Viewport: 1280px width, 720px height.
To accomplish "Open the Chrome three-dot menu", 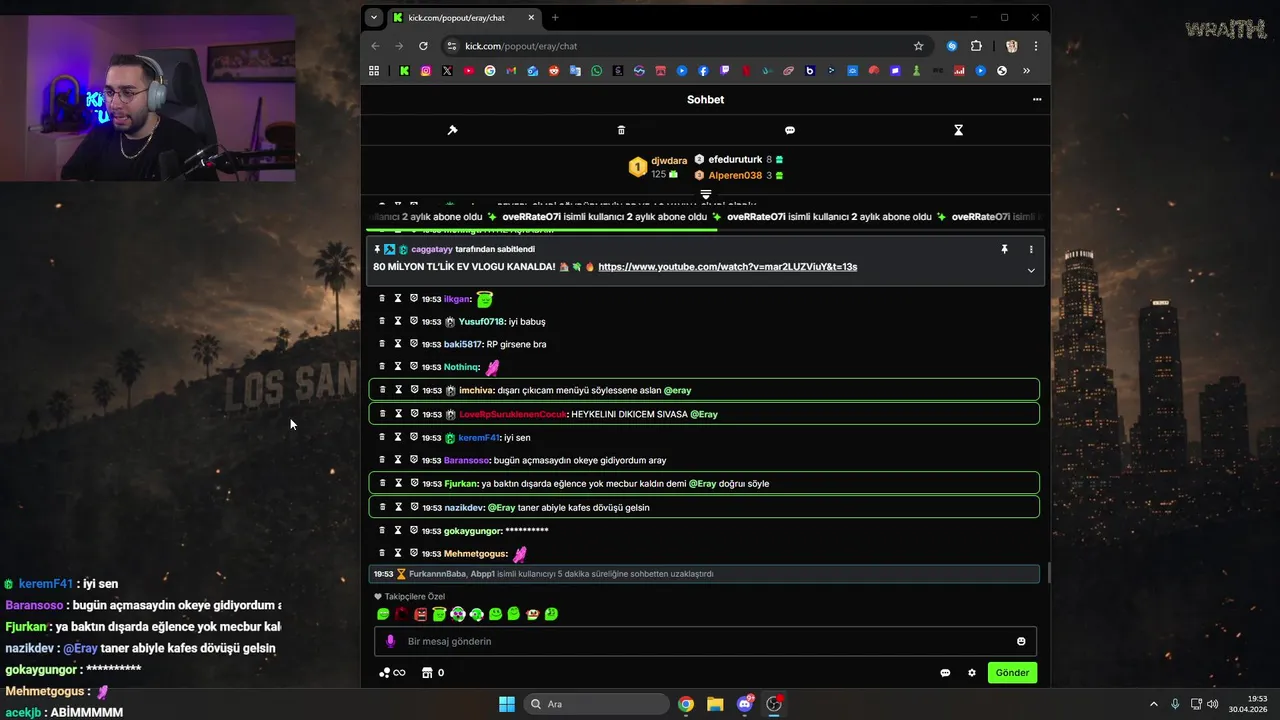I will pos(1036,46).
